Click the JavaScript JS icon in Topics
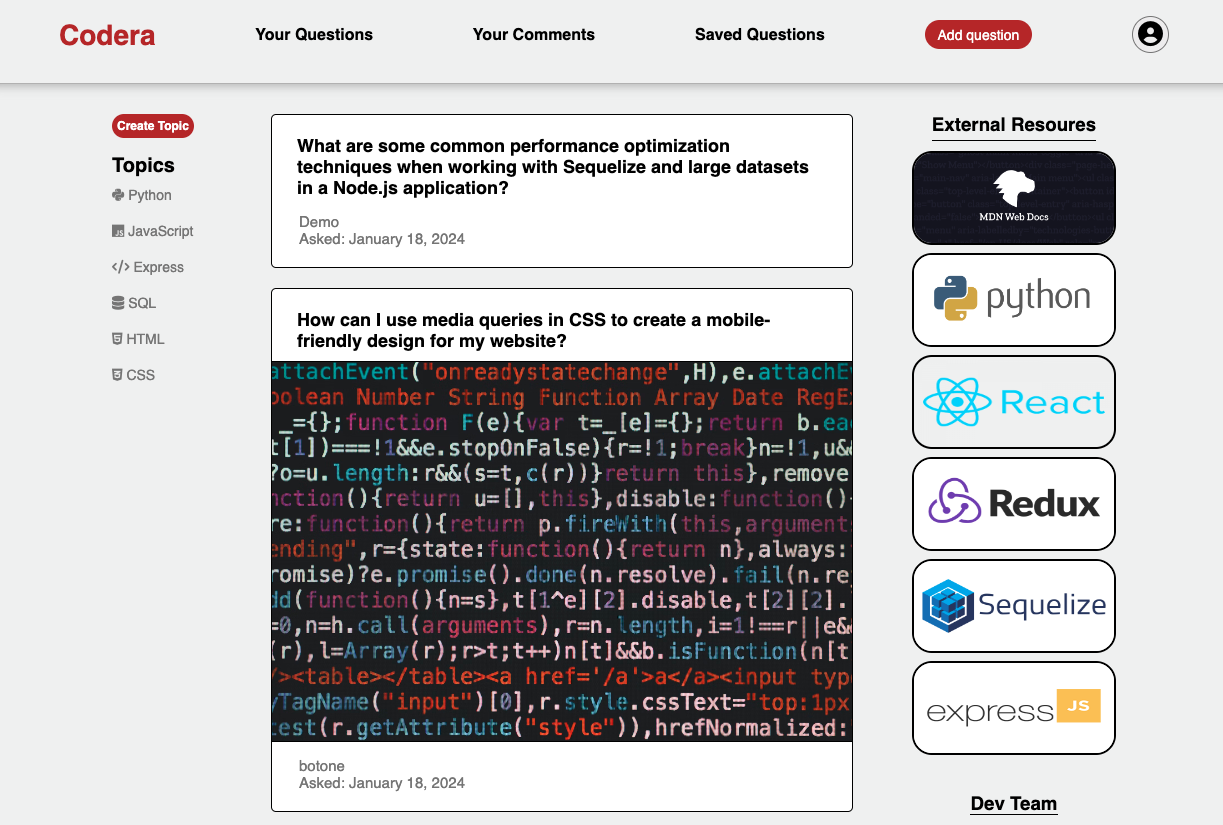The image size is (1223, 825). click(x=118, y=232)
